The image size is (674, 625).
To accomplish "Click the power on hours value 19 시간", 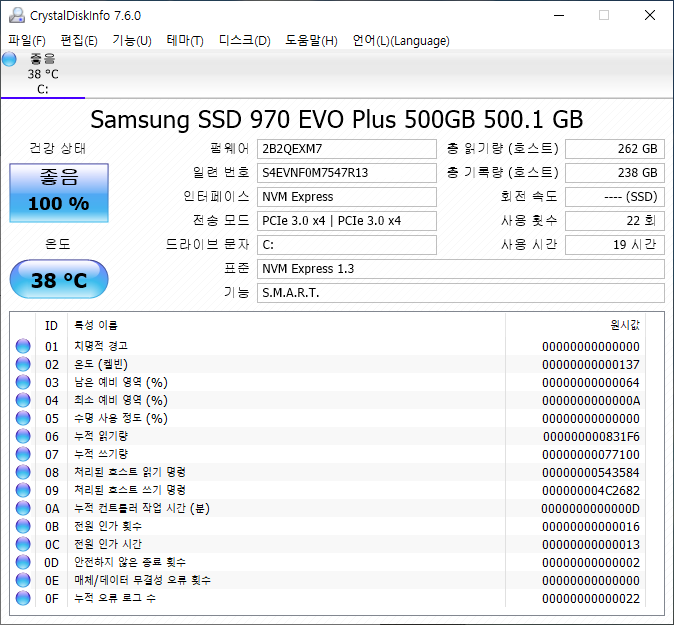I will click(x=615, y=245).
